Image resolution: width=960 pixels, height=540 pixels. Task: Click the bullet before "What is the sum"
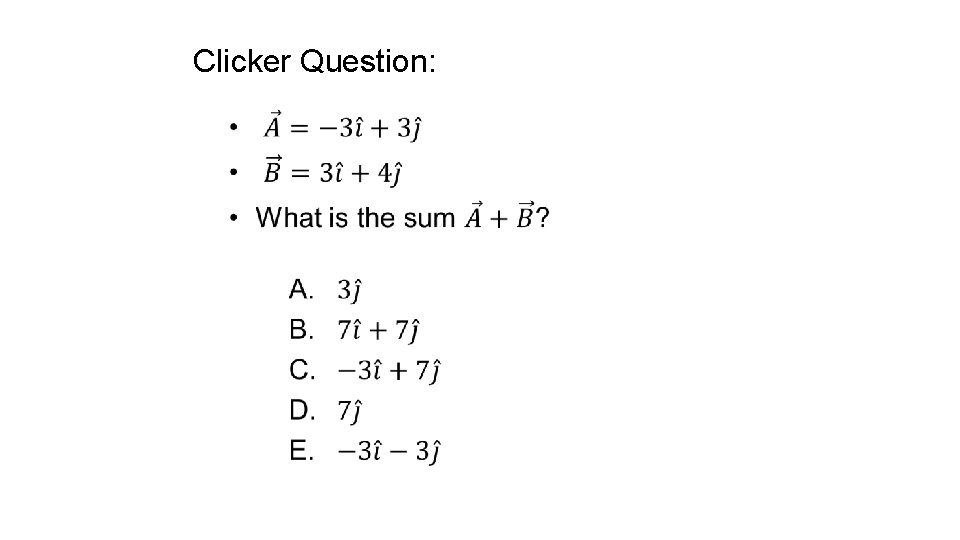232,217
